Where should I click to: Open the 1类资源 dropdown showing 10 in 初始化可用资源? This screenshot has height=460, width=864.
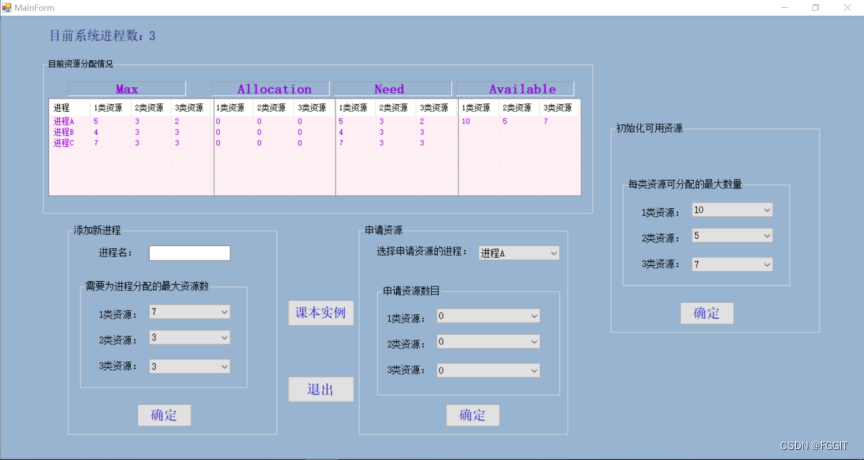coord(732,210)
